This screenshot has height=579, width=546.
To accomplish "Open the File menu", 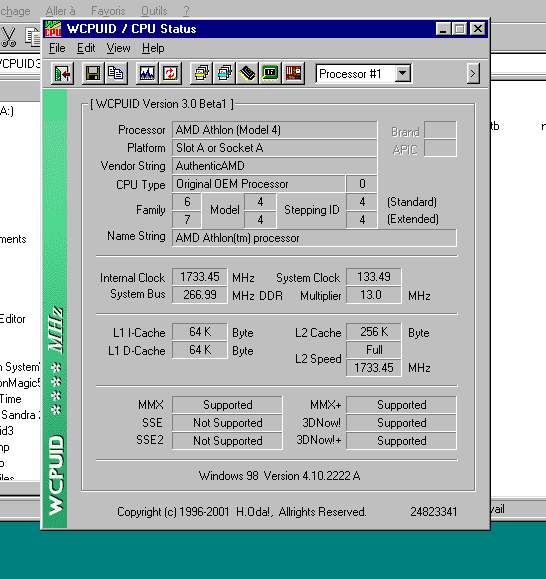I will (57, 48).
